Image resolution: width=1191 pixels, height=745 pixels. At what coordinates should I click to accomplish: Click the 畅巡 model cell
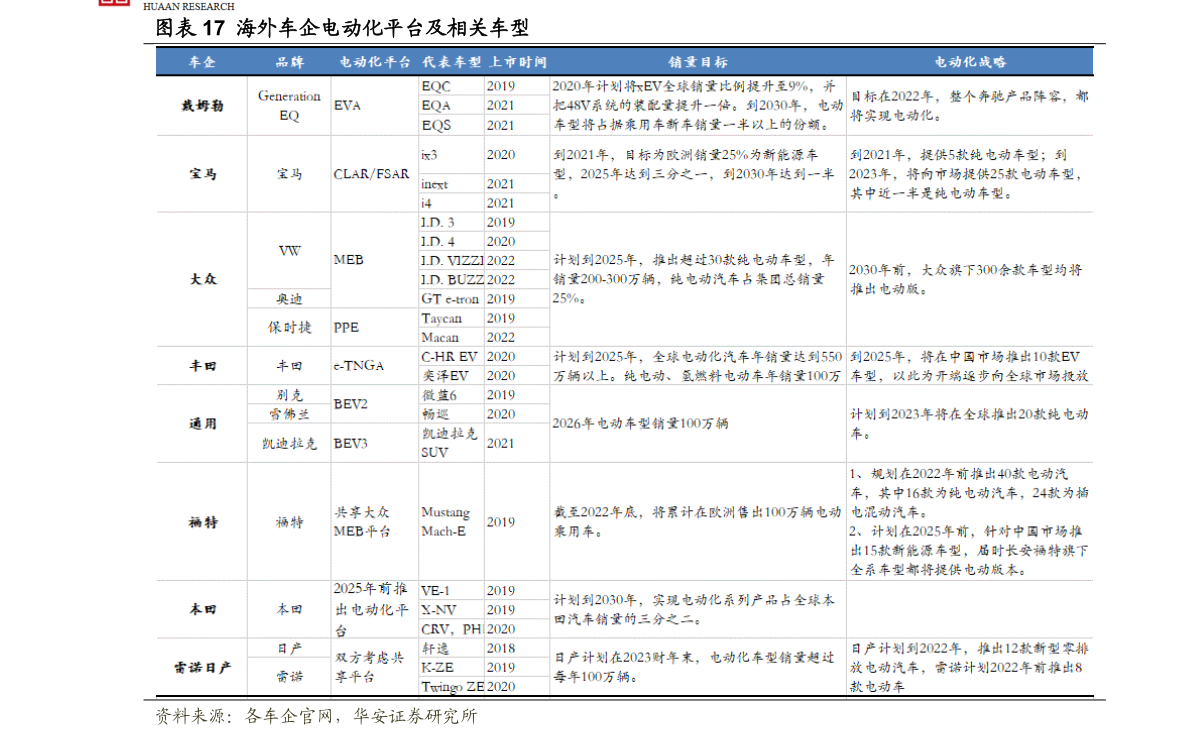pos(435,415)
